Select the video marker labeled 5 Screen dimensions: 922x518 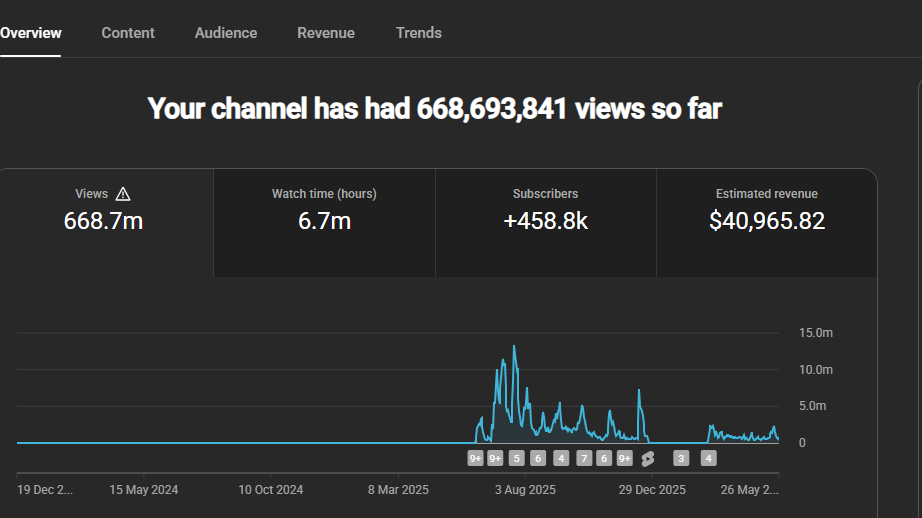tap(516, 459)
